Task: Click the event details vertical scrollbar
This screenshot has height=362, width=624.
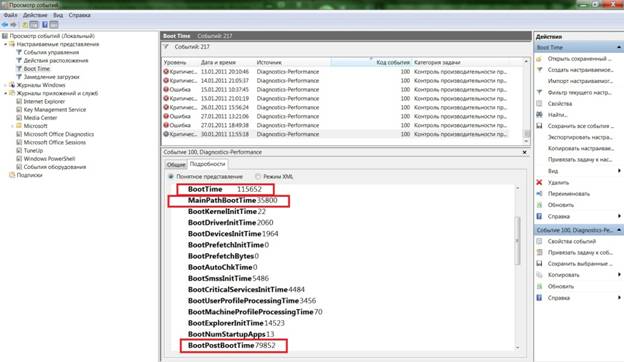Action: click(x=518, y=267)
